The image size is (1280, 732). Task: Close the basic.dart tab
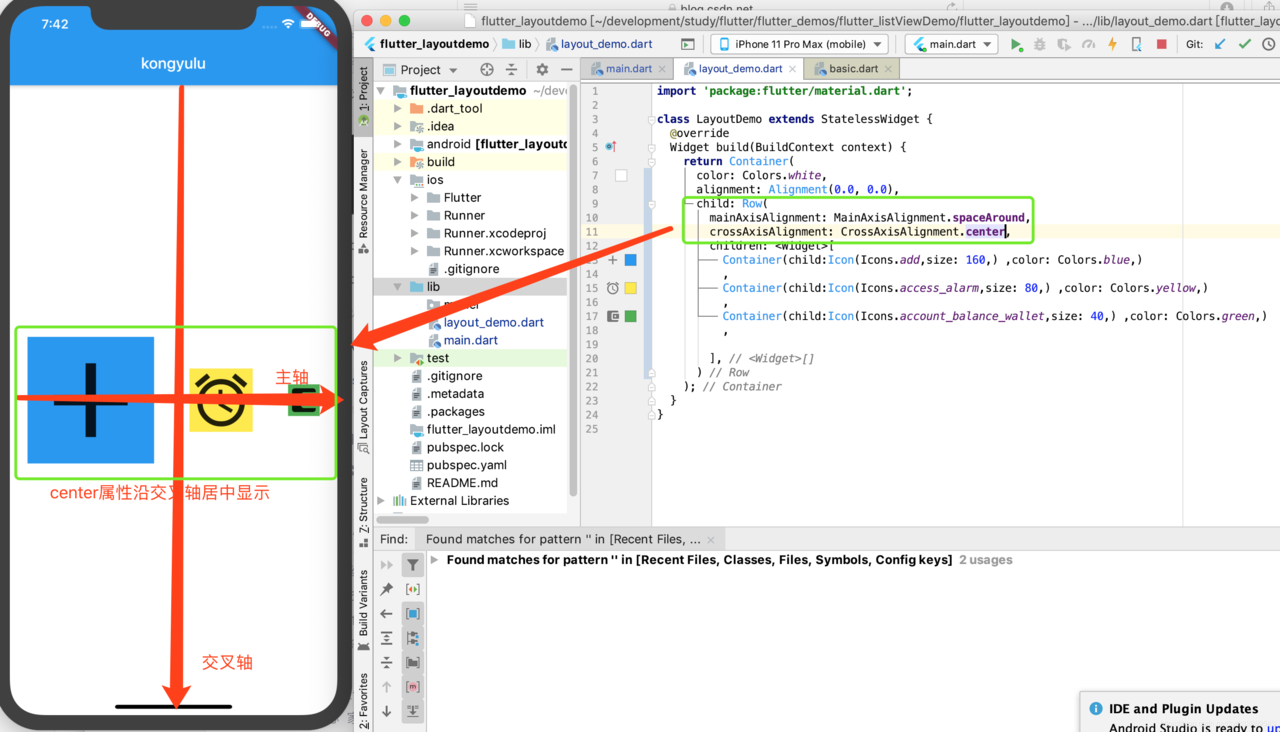pyautogui.click(x=889, y=69)
